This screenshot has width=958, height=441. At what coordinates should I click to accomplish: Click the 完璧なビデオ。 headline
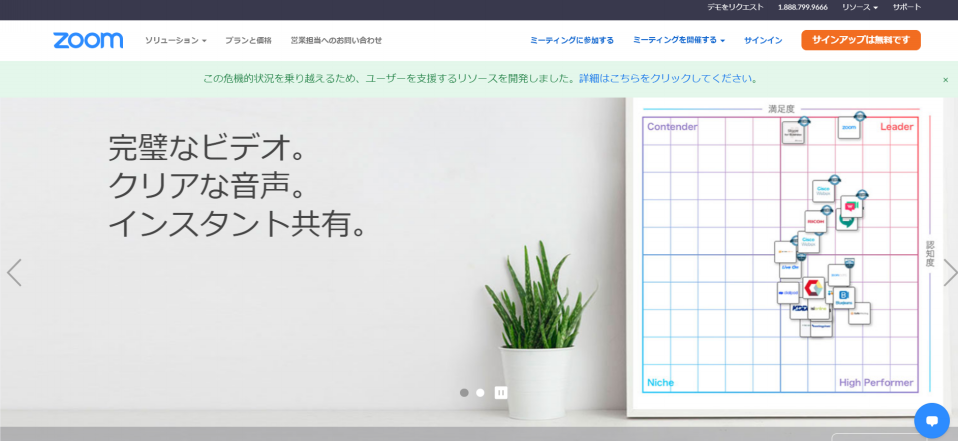point(207,148)
